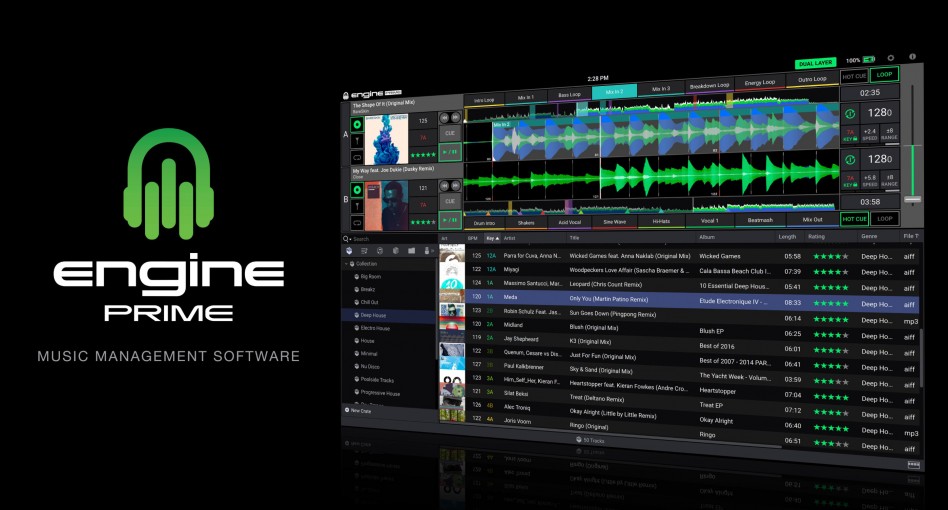This screenshot has width=948, height=510.
Task: Click the deck A tuning fork icon
Action: click(357, 141)
